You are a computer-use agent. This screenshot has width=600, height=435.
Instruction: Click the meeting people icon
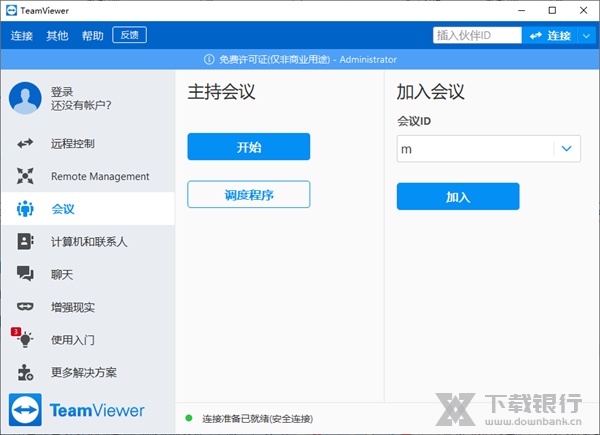point(25,209)
